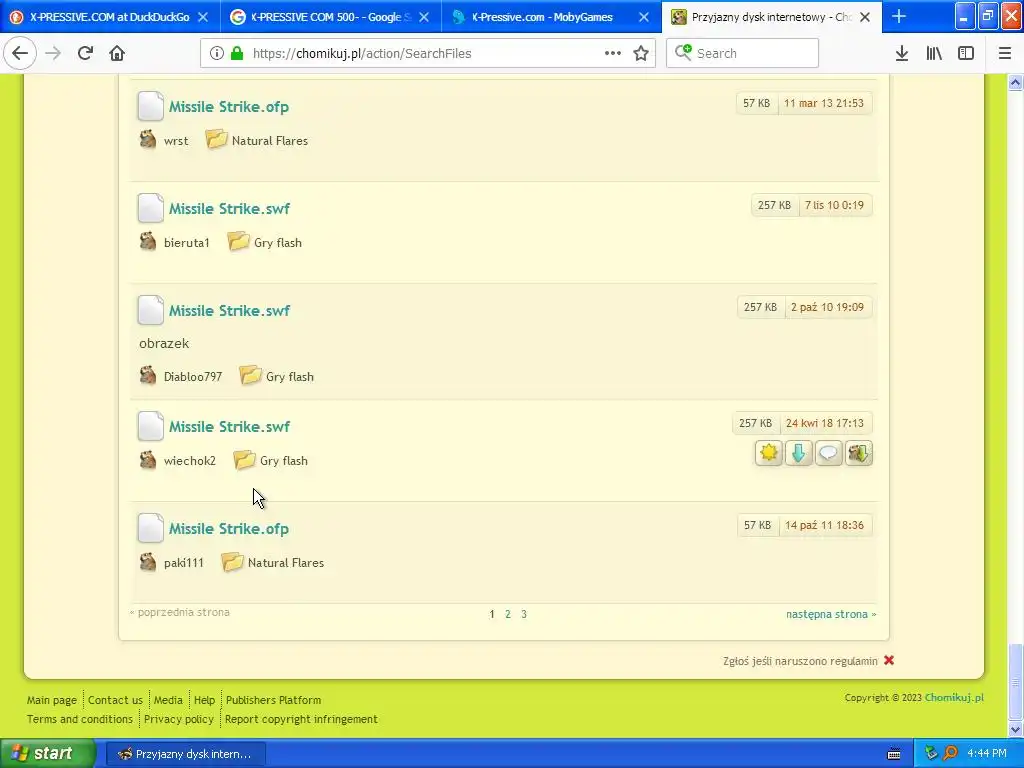This screenshot has width=1024, height=768.
Task: Go to results page 2
Action: pyautogui.click(x=507, y=614)
